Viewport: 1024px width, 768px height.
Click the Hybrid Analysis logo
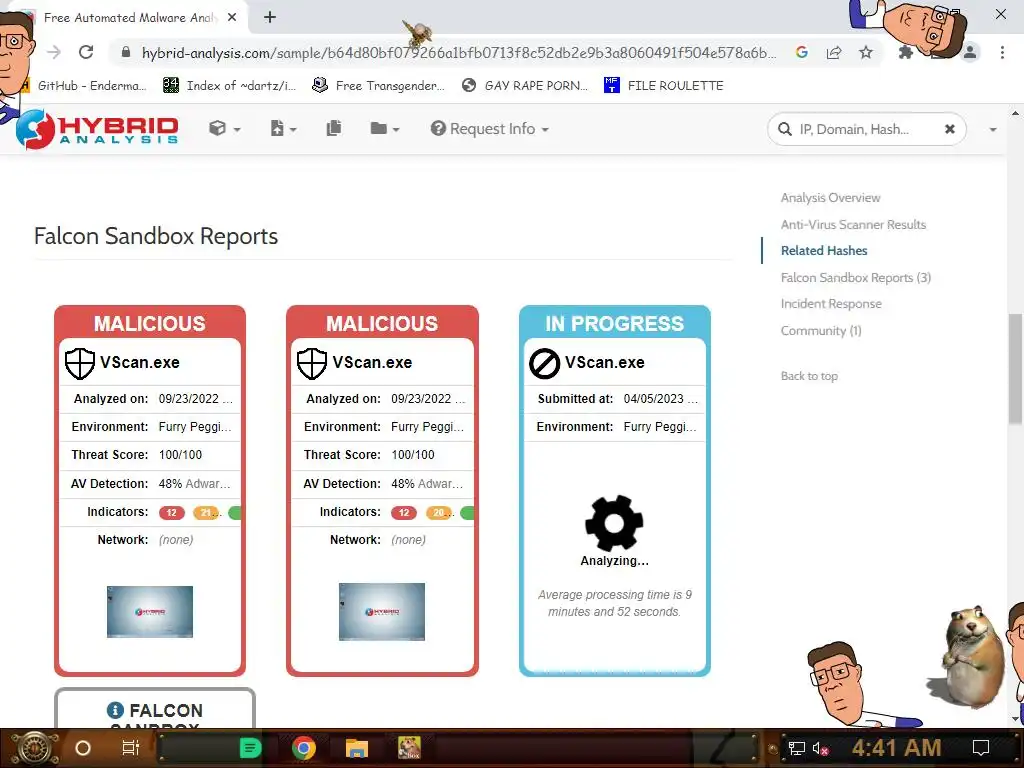(x=97, y=129)
